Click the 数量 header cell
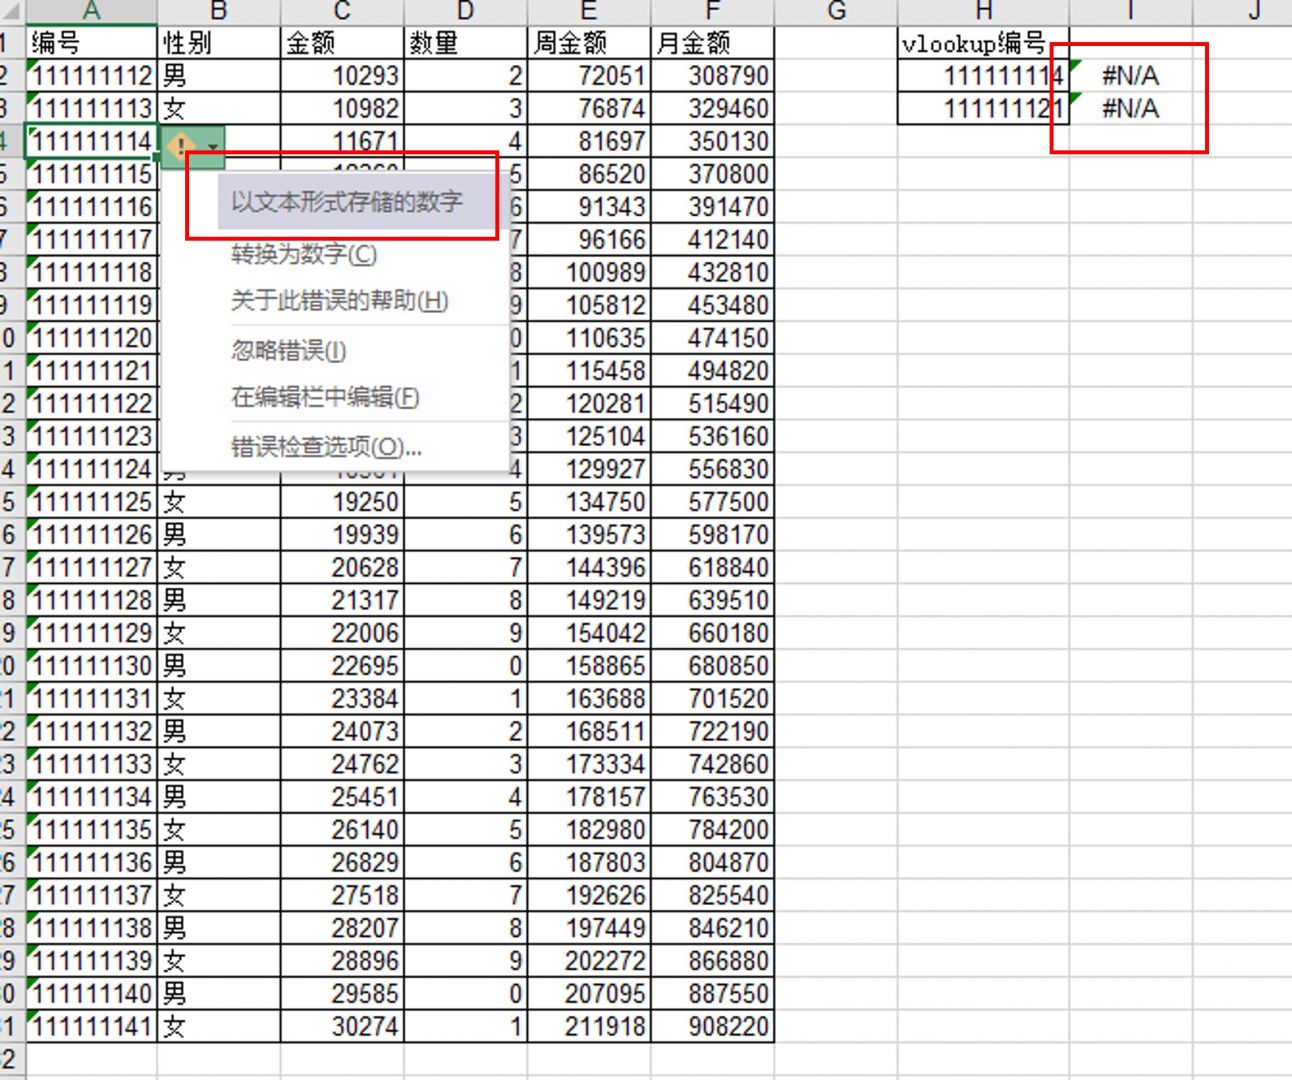 coord(465,43)
